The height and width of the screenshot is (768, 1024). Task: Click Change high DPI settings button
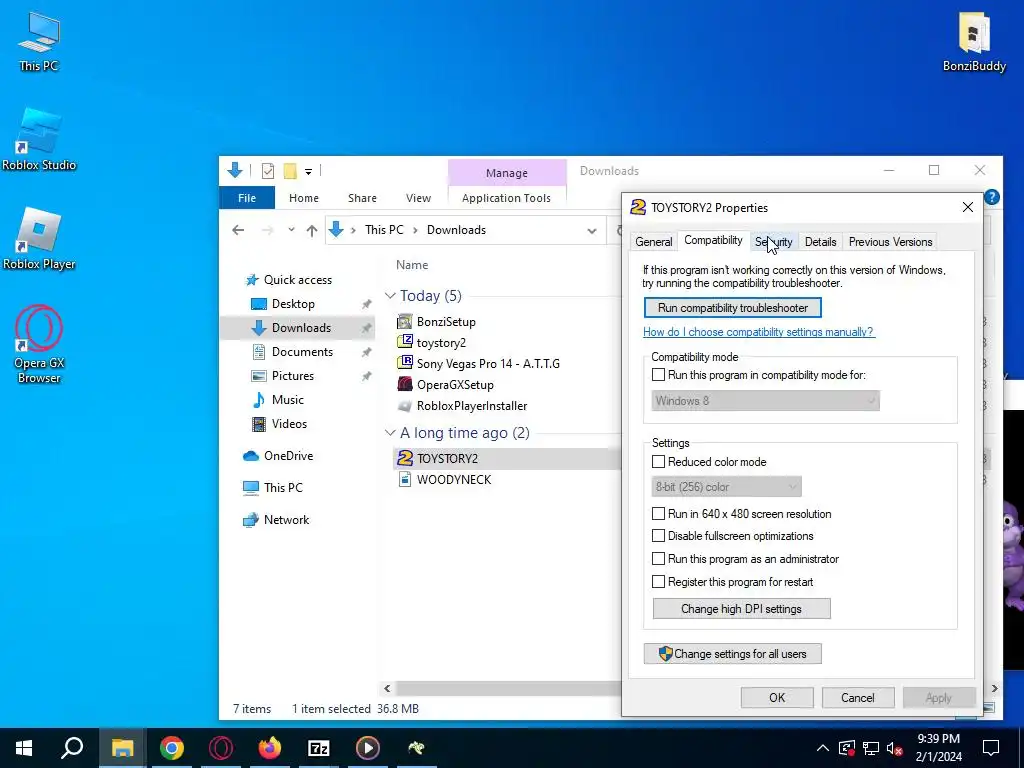[741, 609]
